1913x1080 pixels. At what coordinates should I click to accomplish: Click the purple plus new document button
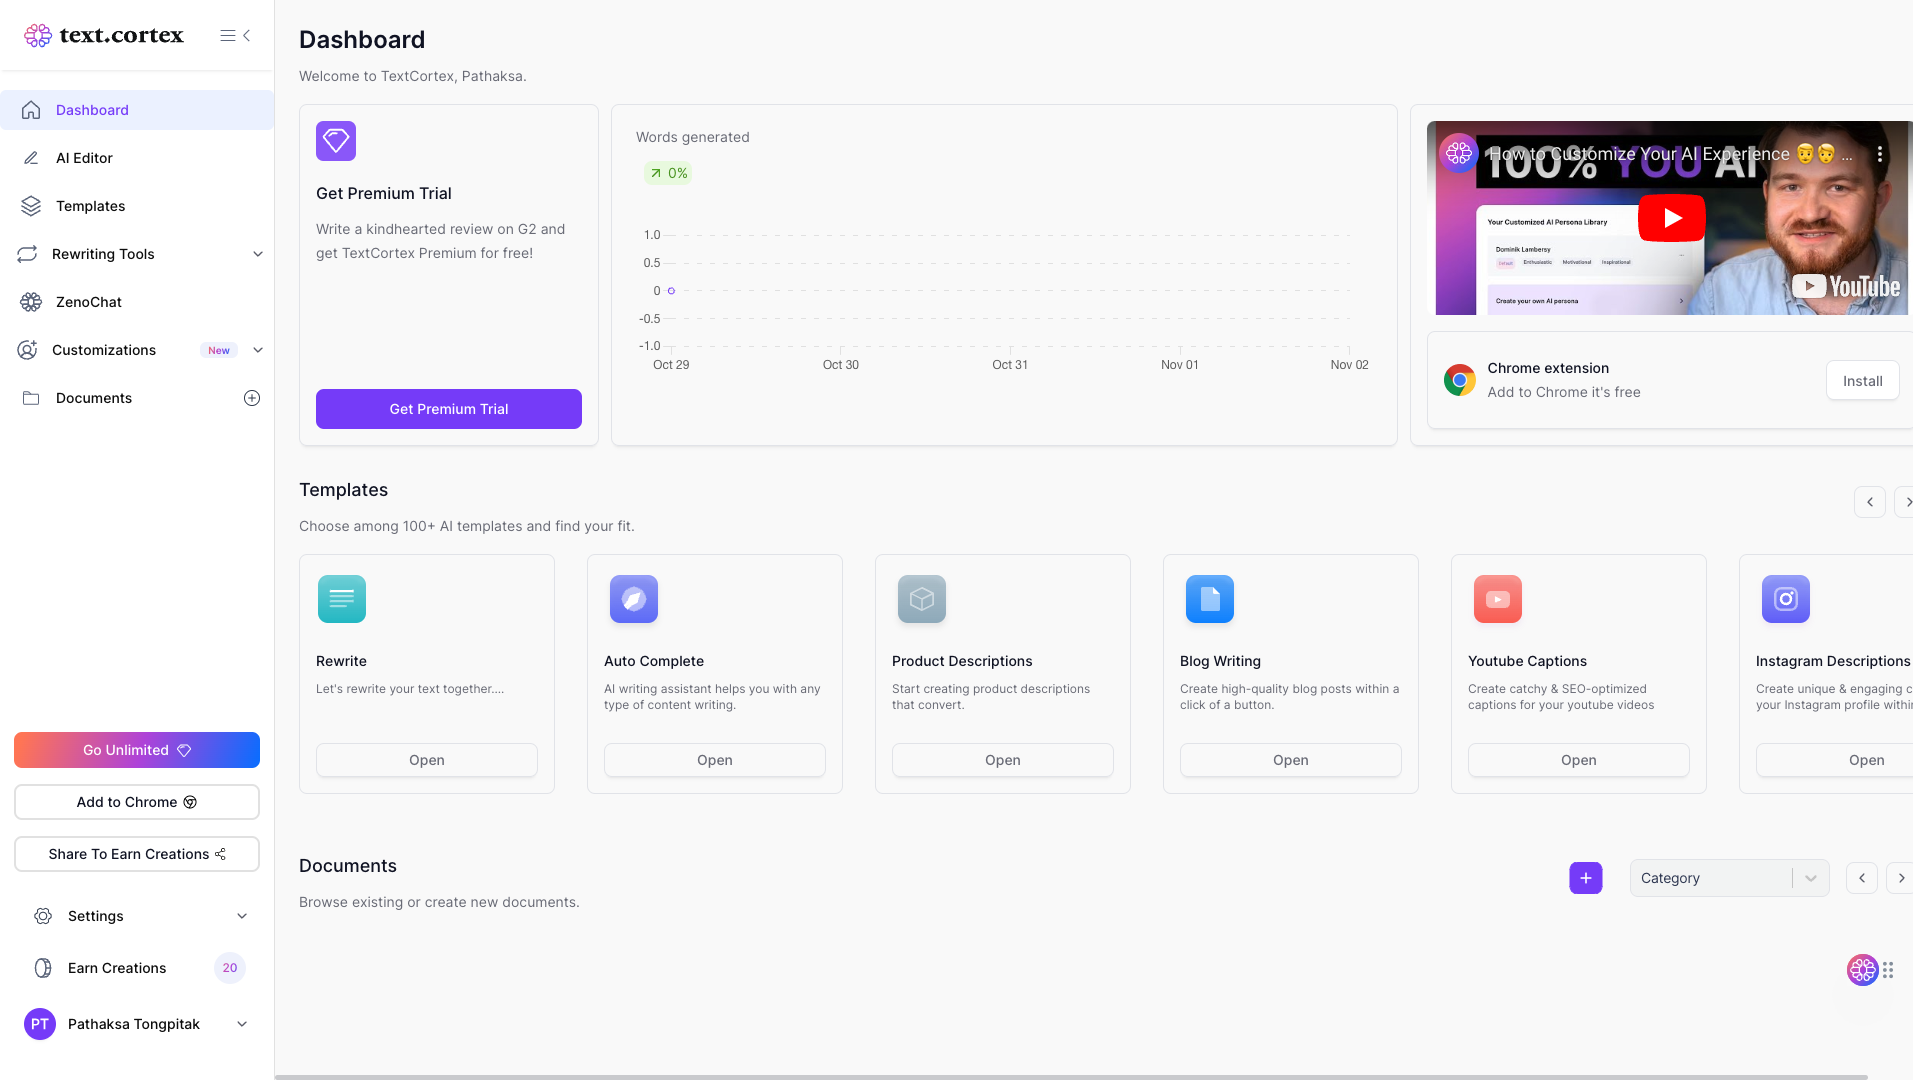1585,878
